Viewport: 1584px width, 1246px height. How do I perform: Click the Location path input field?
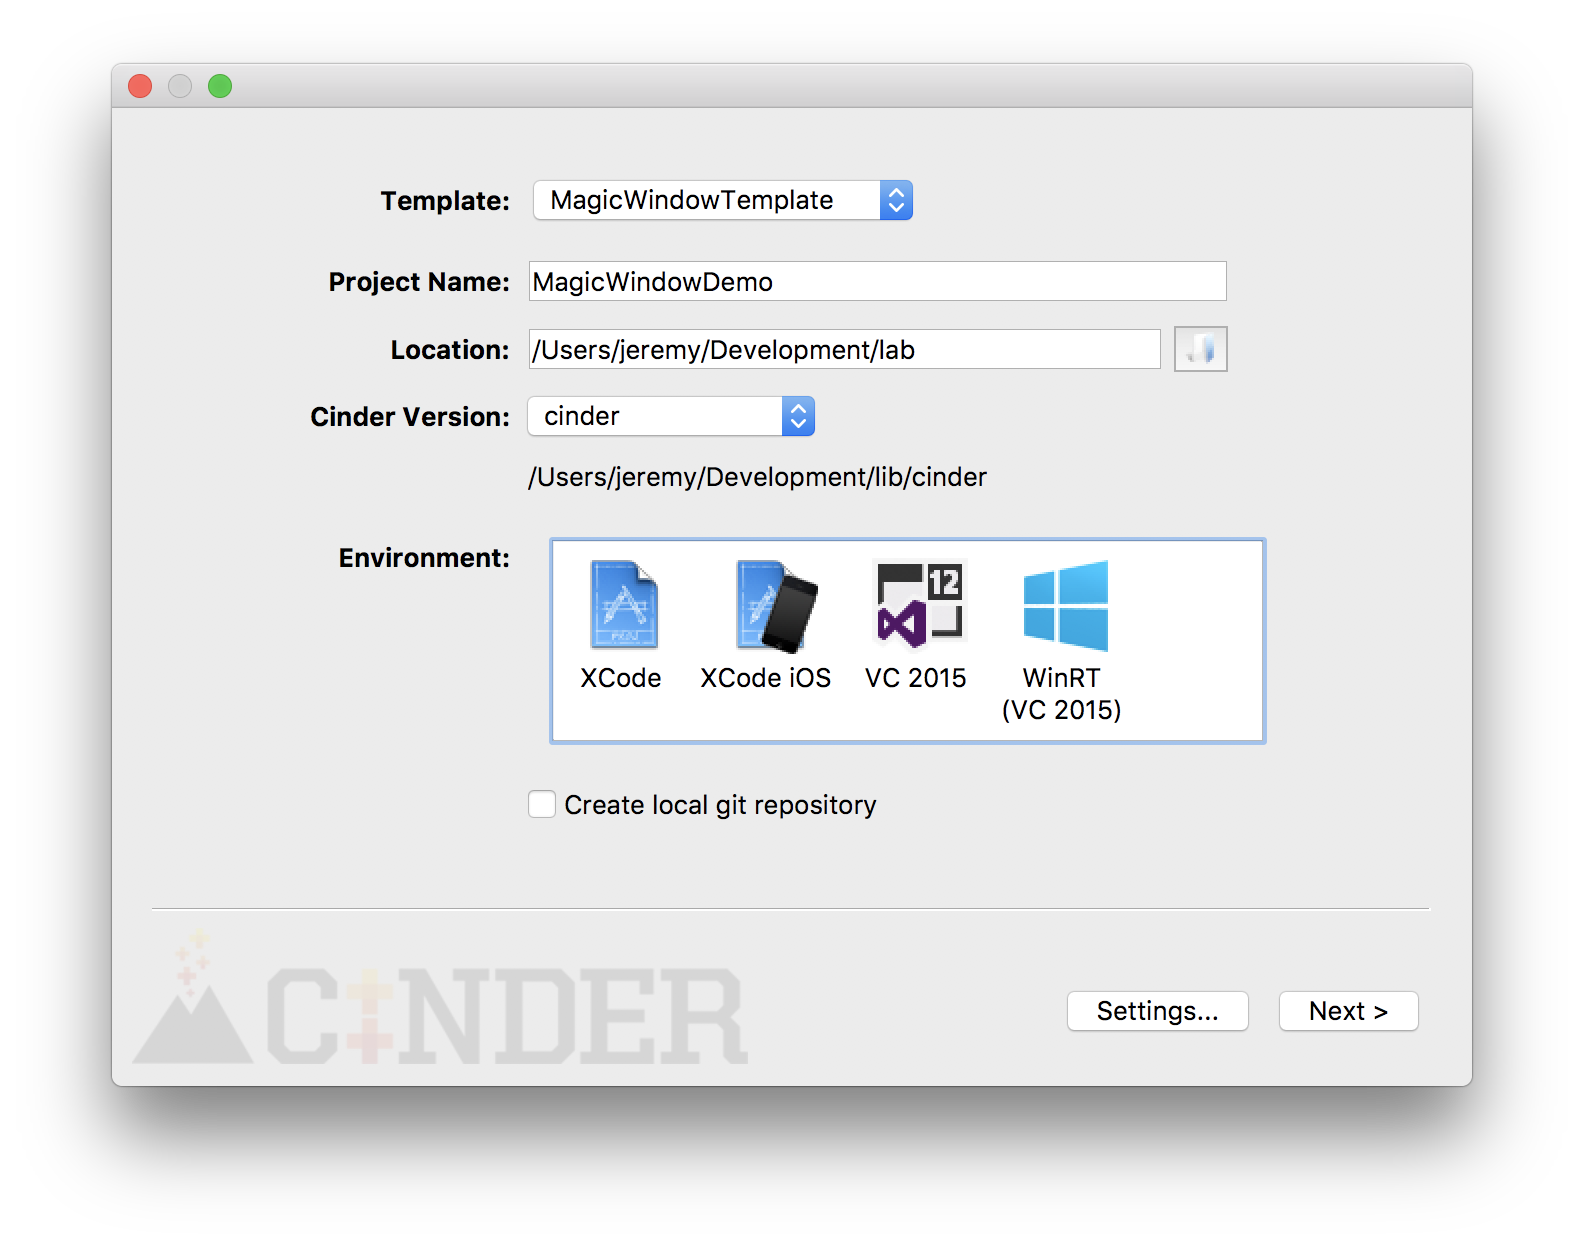click(x=845, y=349)
